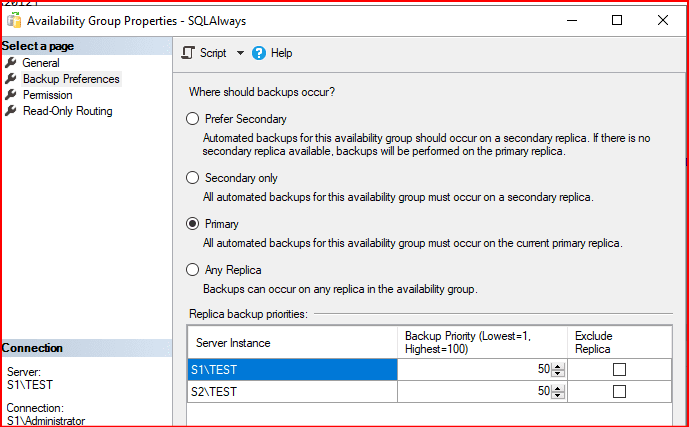This screenshot has height=427, width=689.
Task: Click the wrench icon beside Read-Only Routing
Action: click(x=11, y=111)
